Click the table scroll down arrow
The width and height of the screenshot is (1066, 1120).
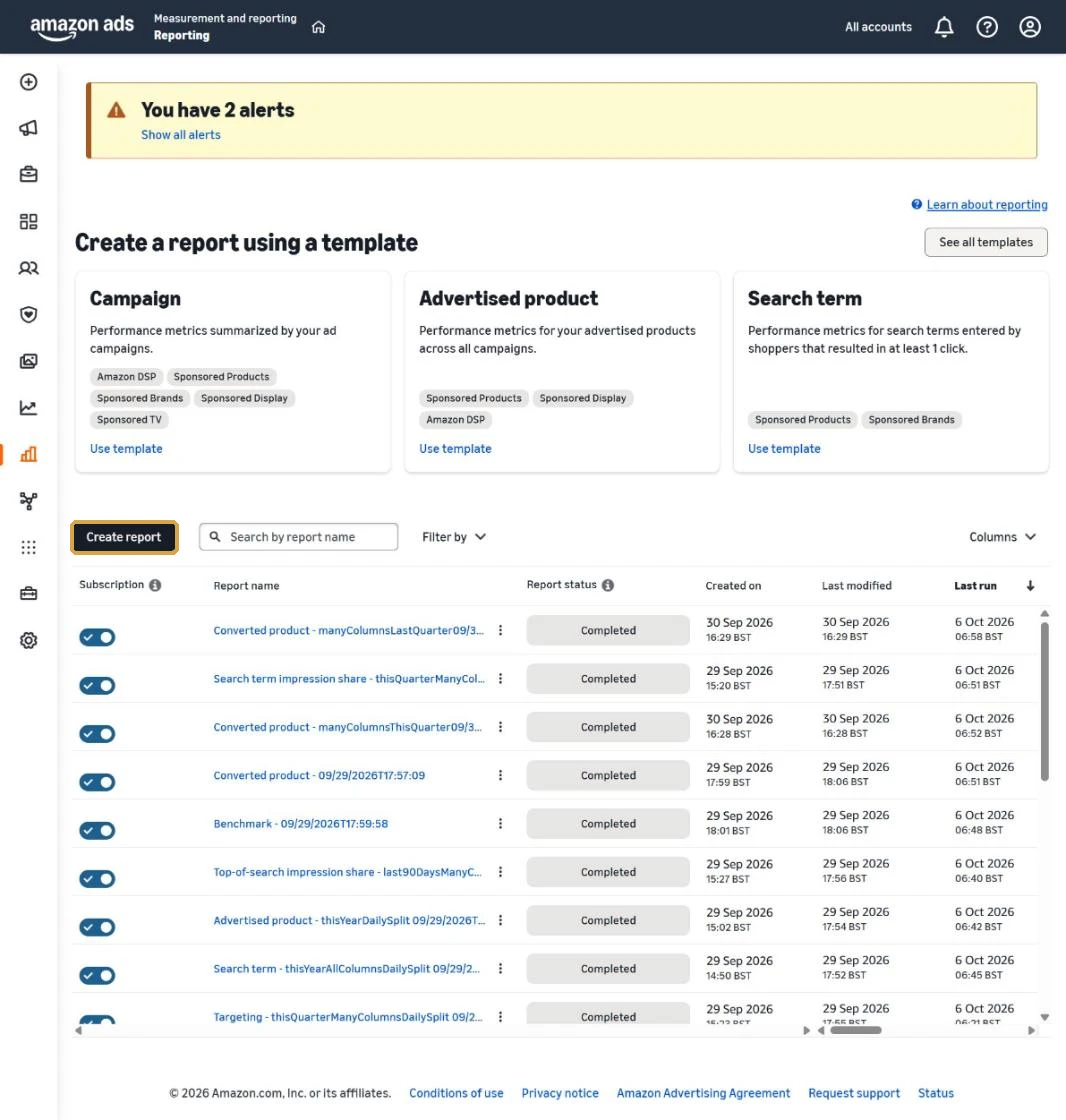1045,1017
